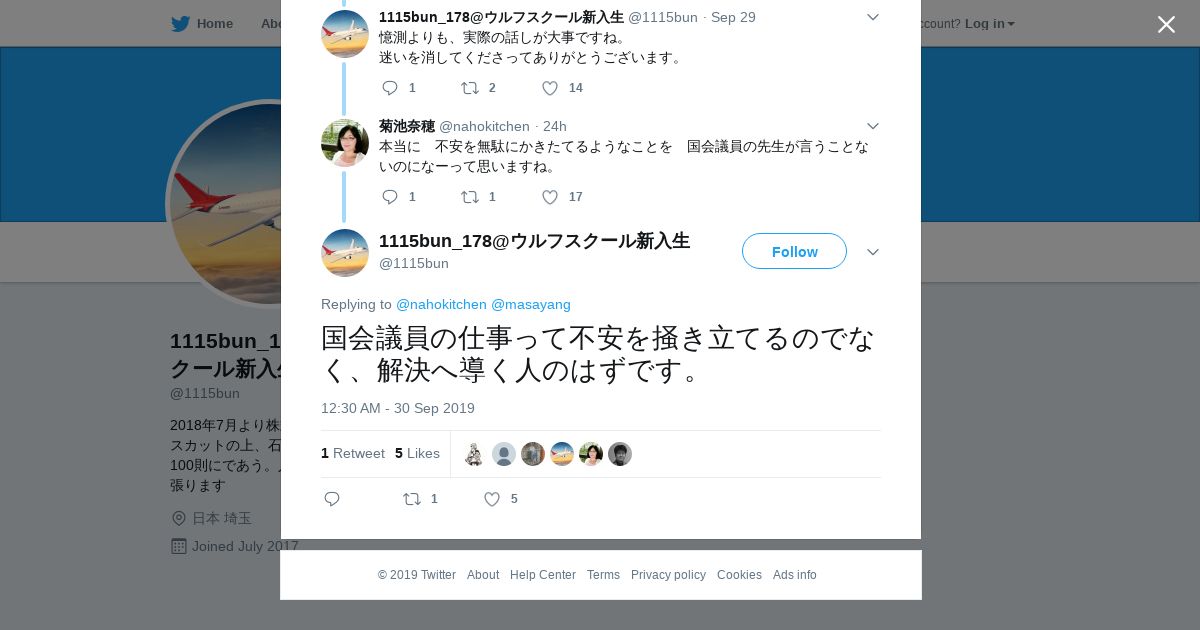Viewport: 1200px width, 630px height.
Task: Open the Privacy policy footer link
Action: click(668, 575)
